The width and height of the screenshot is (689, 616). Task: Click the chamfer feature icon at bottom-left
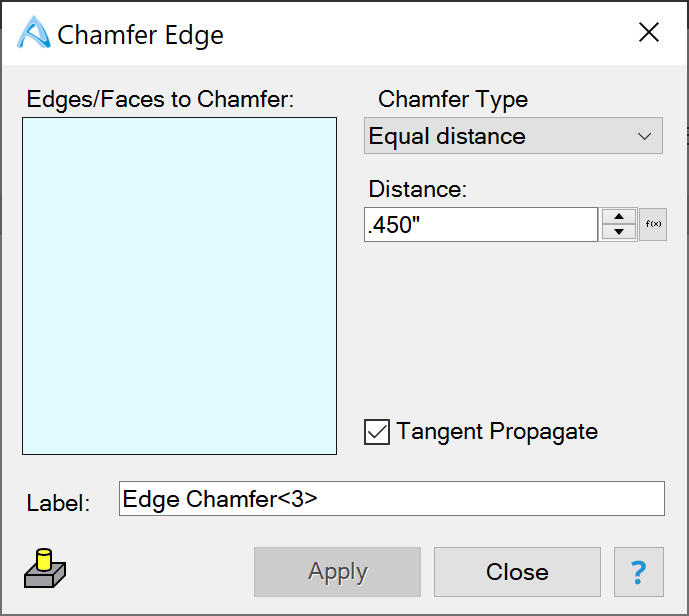(44, 568)
